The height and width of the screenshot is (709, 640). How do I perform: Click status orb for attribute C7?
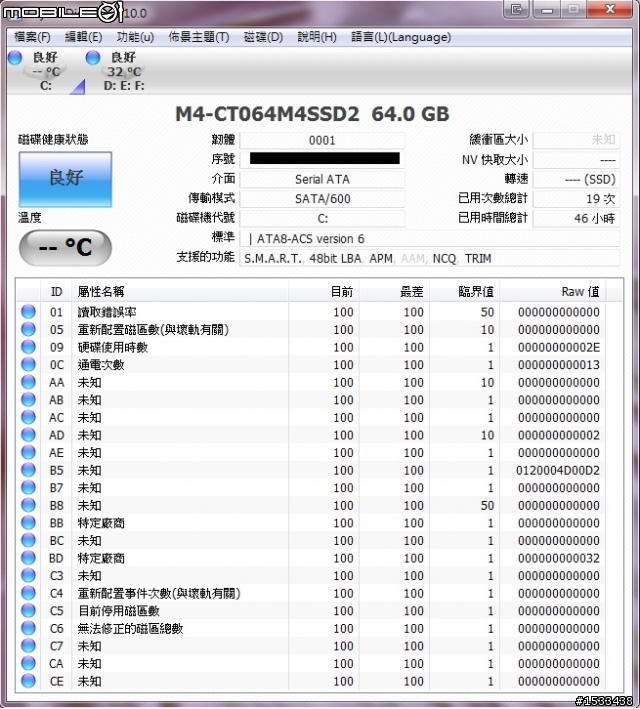point(28,646)
